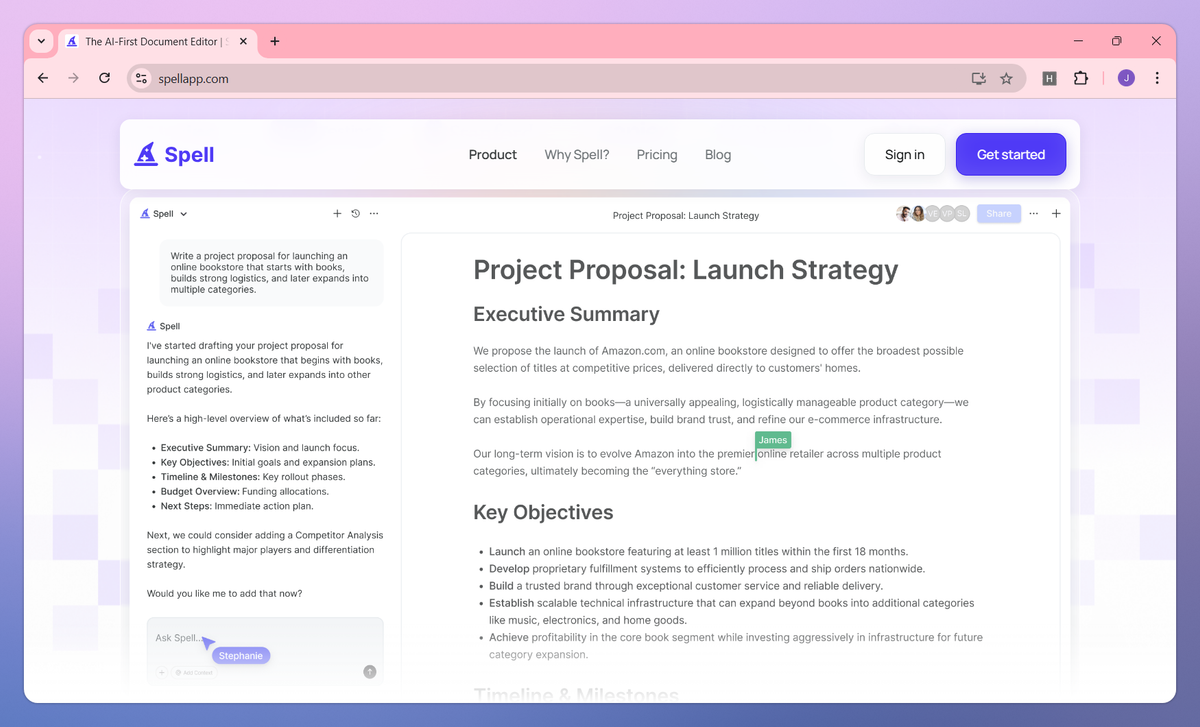The image size is (1200, 727).
Task: Click the first collaborator avatar
Action: (x=904, y=213)
